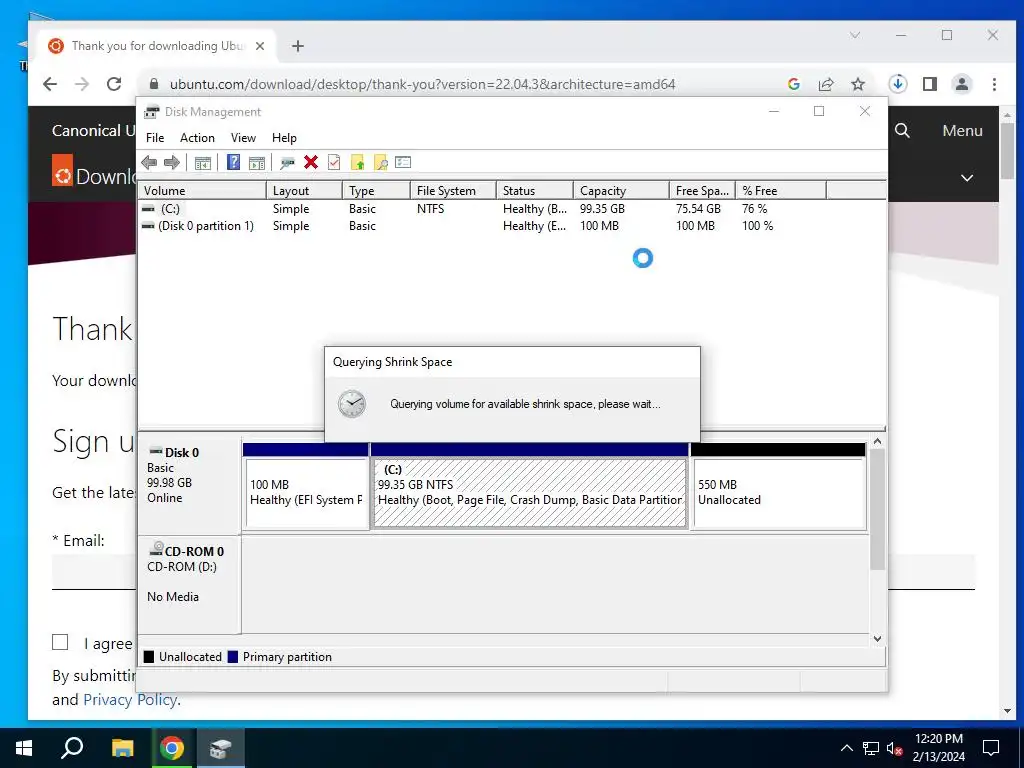The image size is (1024, 768).
Task: Click the folder with magnifier toolbar icon
Action: (381, 163)
